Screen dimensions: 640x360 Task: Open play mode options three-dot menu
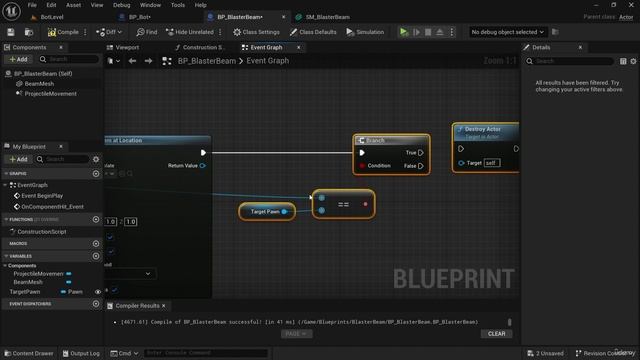point(452,32)
